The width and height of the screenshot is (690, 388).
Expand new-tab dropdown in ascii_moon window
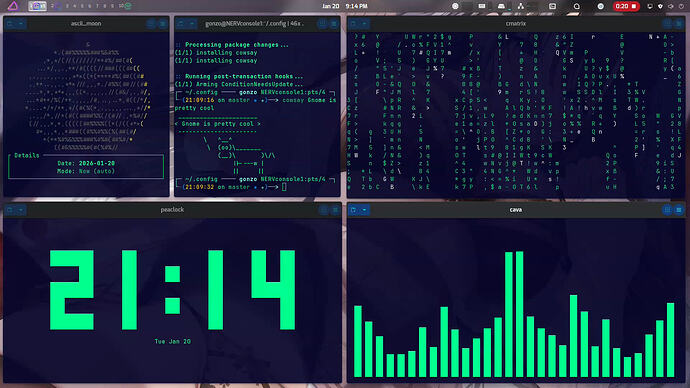point(21,24)
